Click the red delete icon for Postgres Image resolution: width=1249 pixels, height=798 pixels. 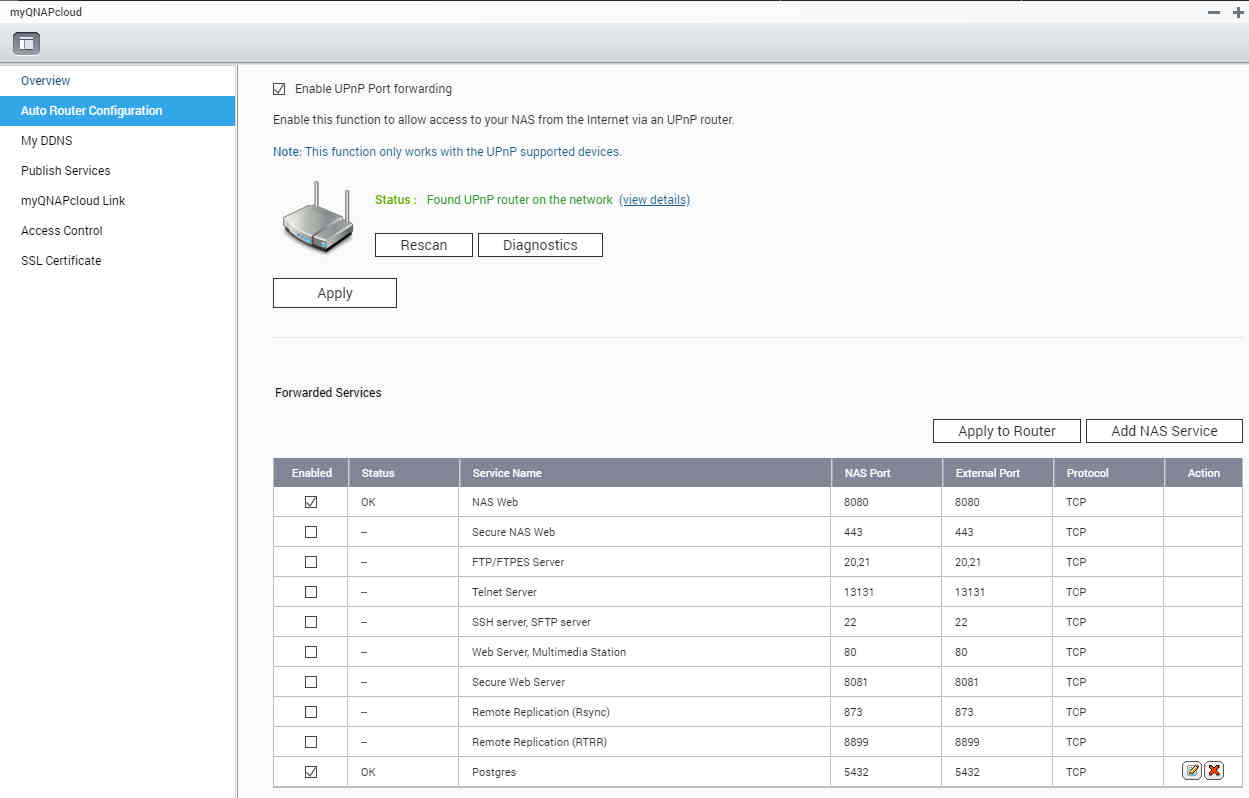[1214, 771]
